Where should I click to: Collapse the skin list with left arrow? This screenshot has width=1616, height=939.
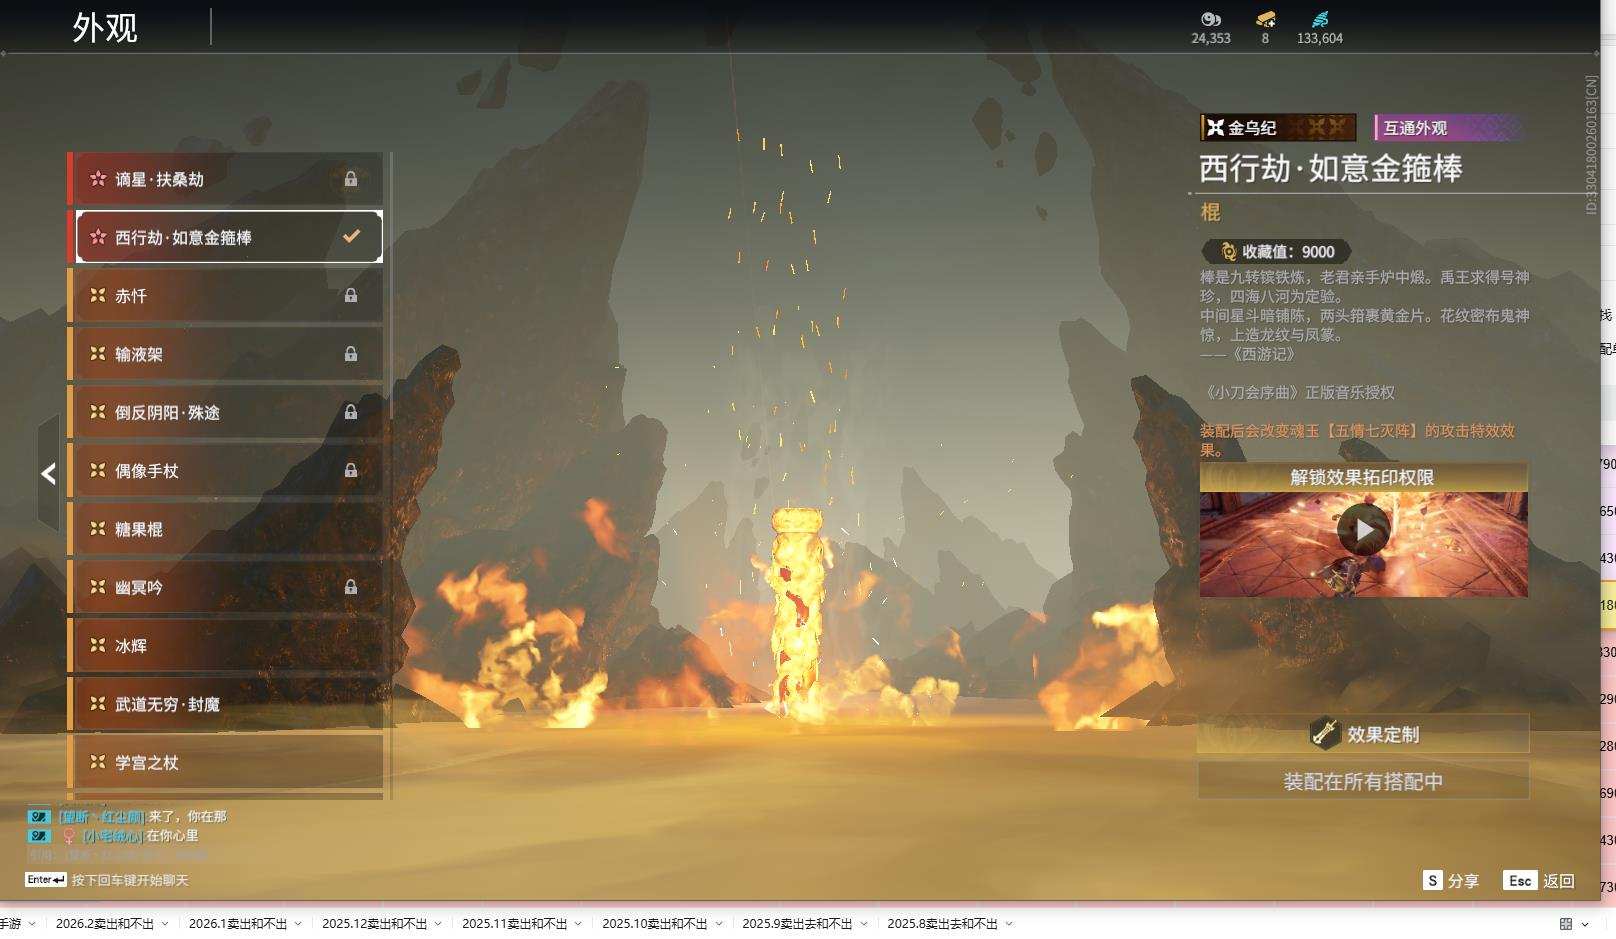pos(48,473)
